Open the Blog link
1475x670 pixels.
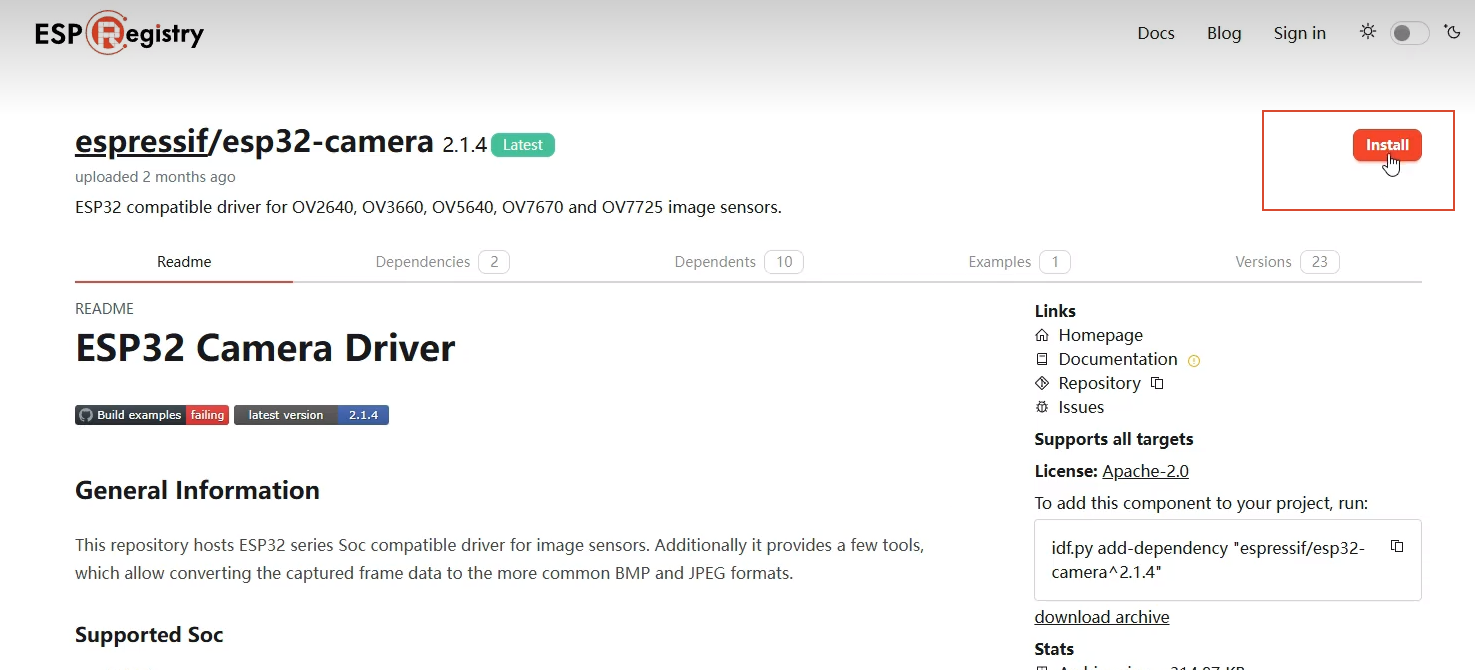[1224, 33]
